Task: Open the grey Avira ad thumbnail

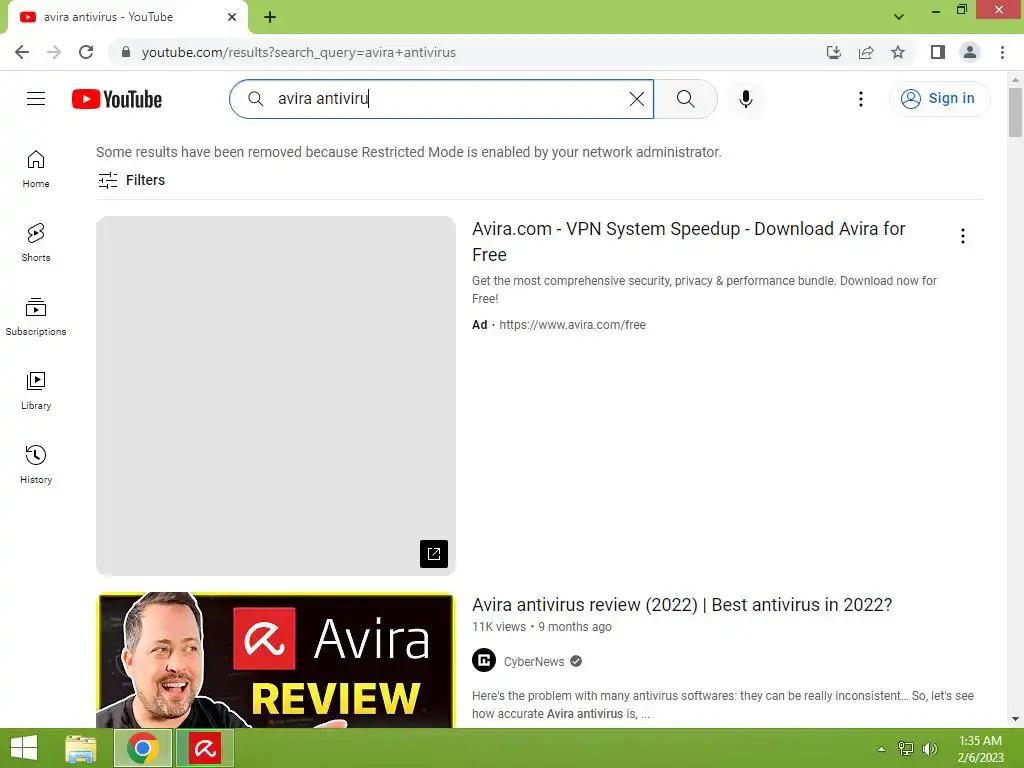Action: coord(276,396)
